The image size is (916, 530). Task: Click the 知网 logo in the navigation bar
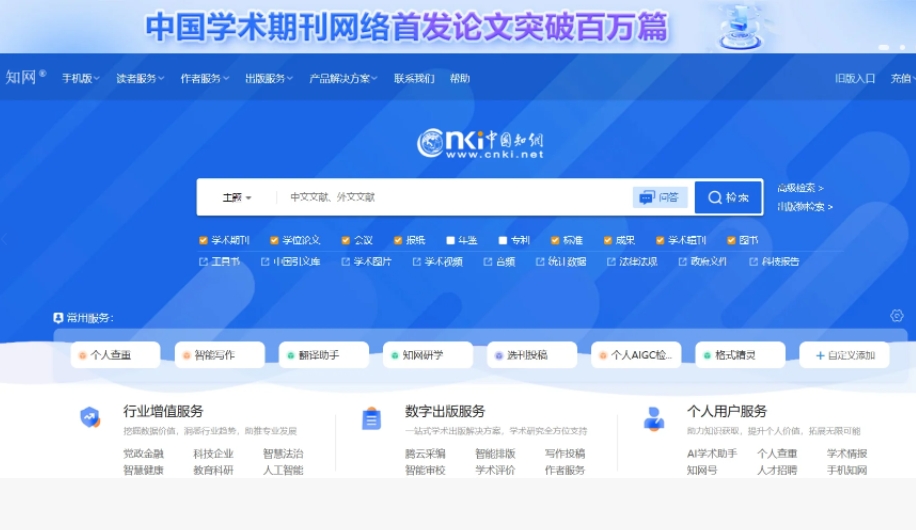pos(25,77)
